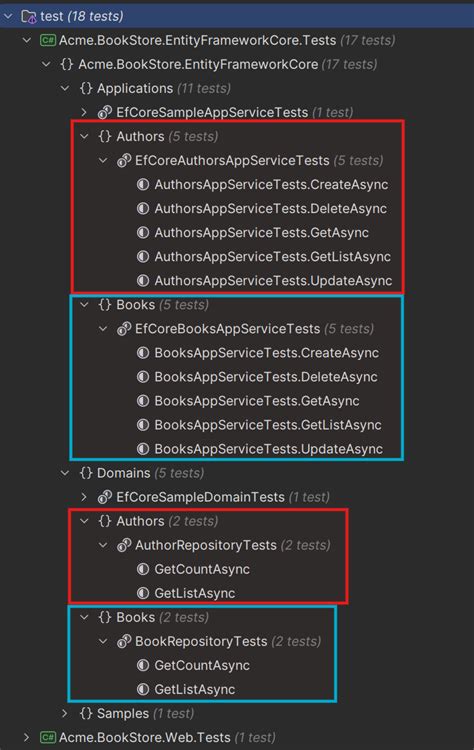The image size is (474, 750).
Task: Select the AuthorsAppServiceTests.GetAsync test
Action: click(x=262, y=233)
